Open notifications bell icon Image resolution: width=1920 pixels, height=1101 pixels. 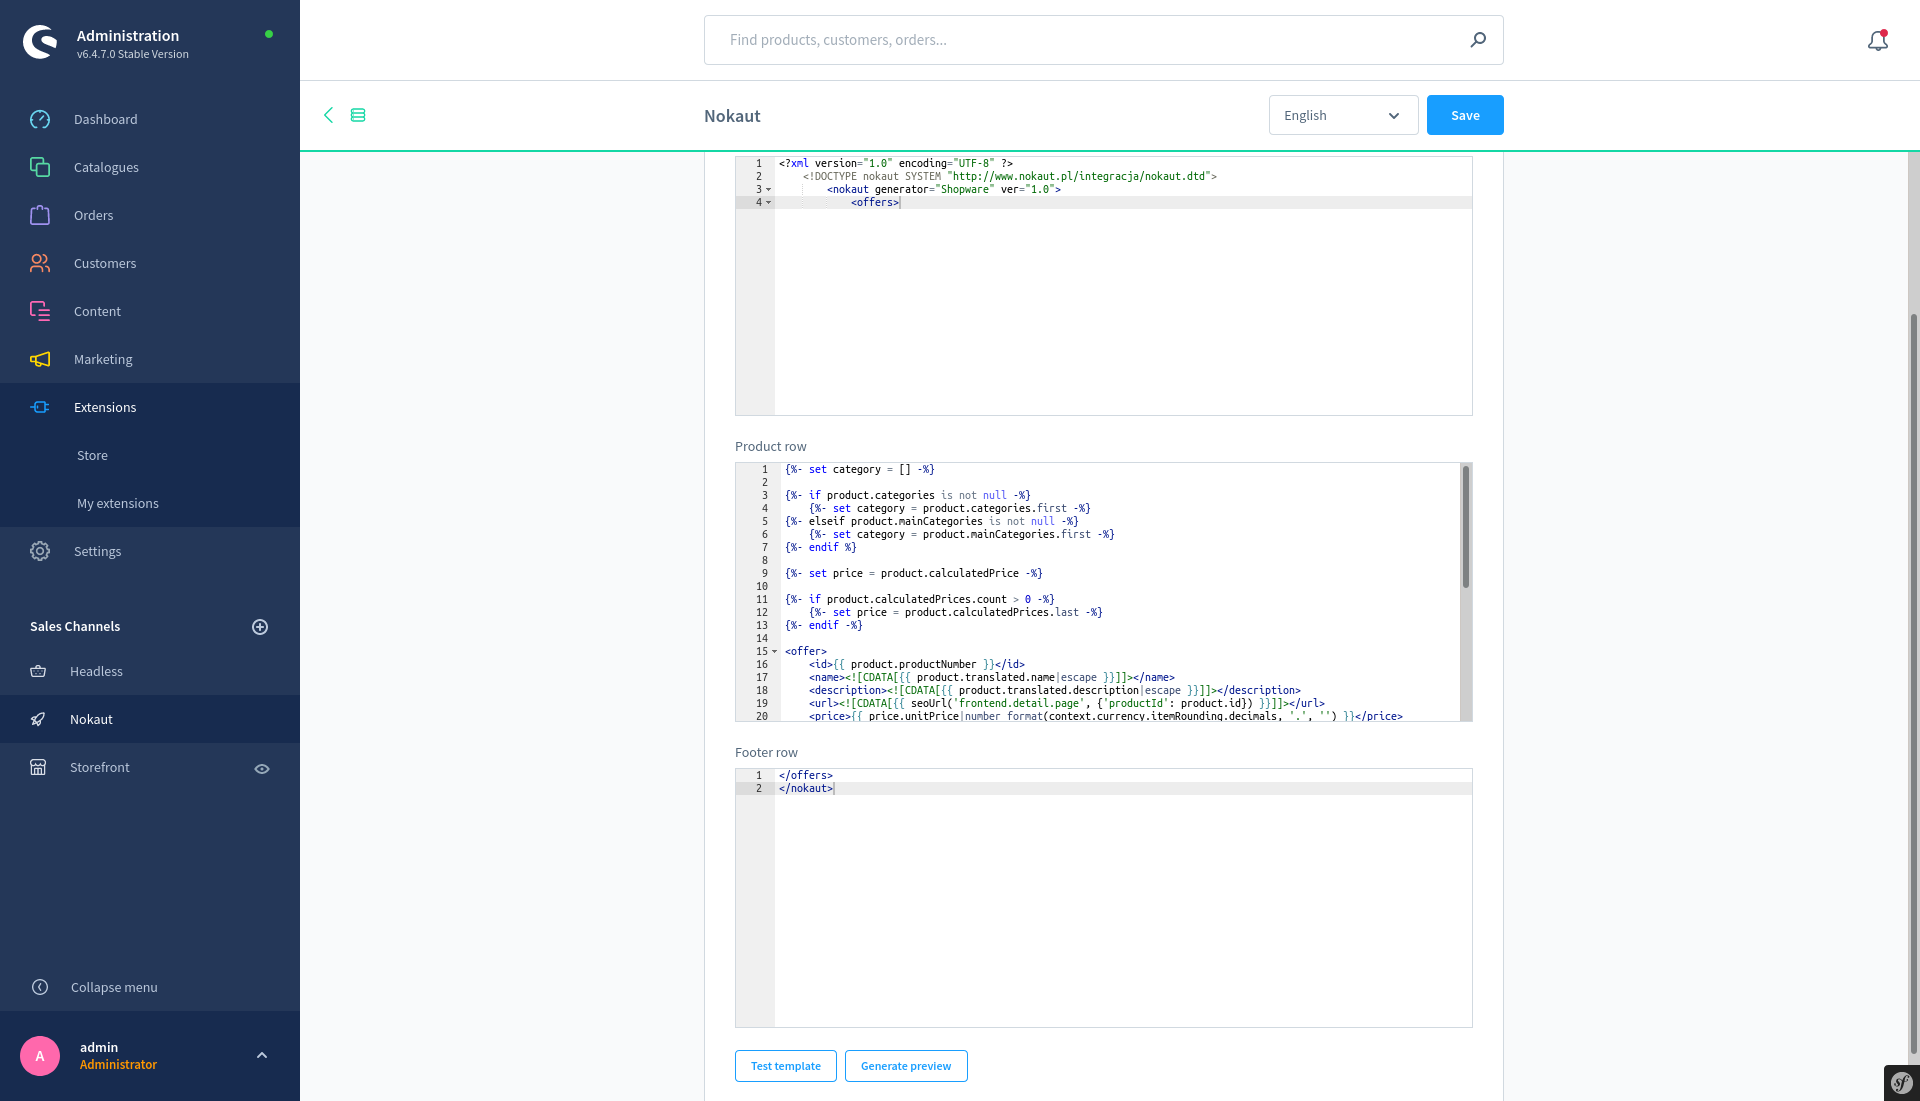point(1878,40)
